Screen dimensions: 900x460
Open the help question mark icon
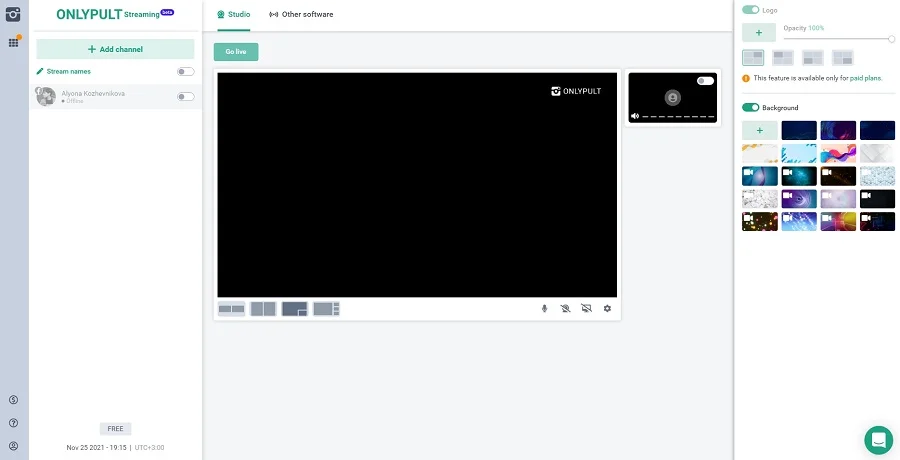pos(14,423)
